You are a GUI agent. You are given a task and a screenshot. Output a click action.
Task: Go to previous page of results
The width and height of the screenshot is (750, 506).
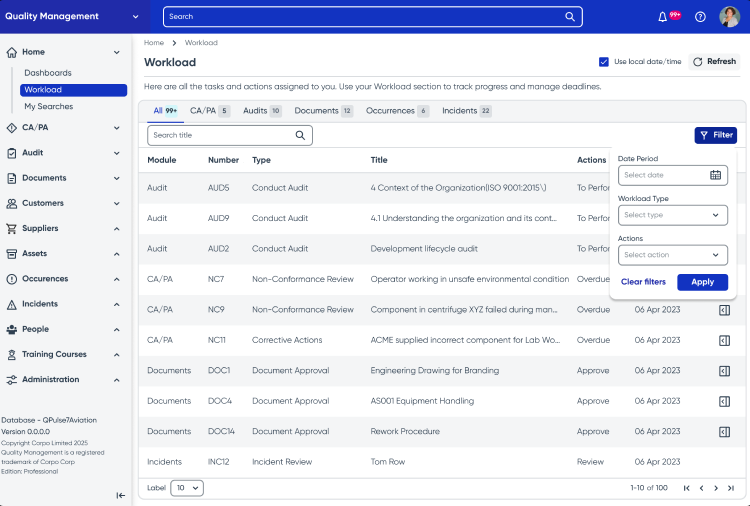pos(701,488)
